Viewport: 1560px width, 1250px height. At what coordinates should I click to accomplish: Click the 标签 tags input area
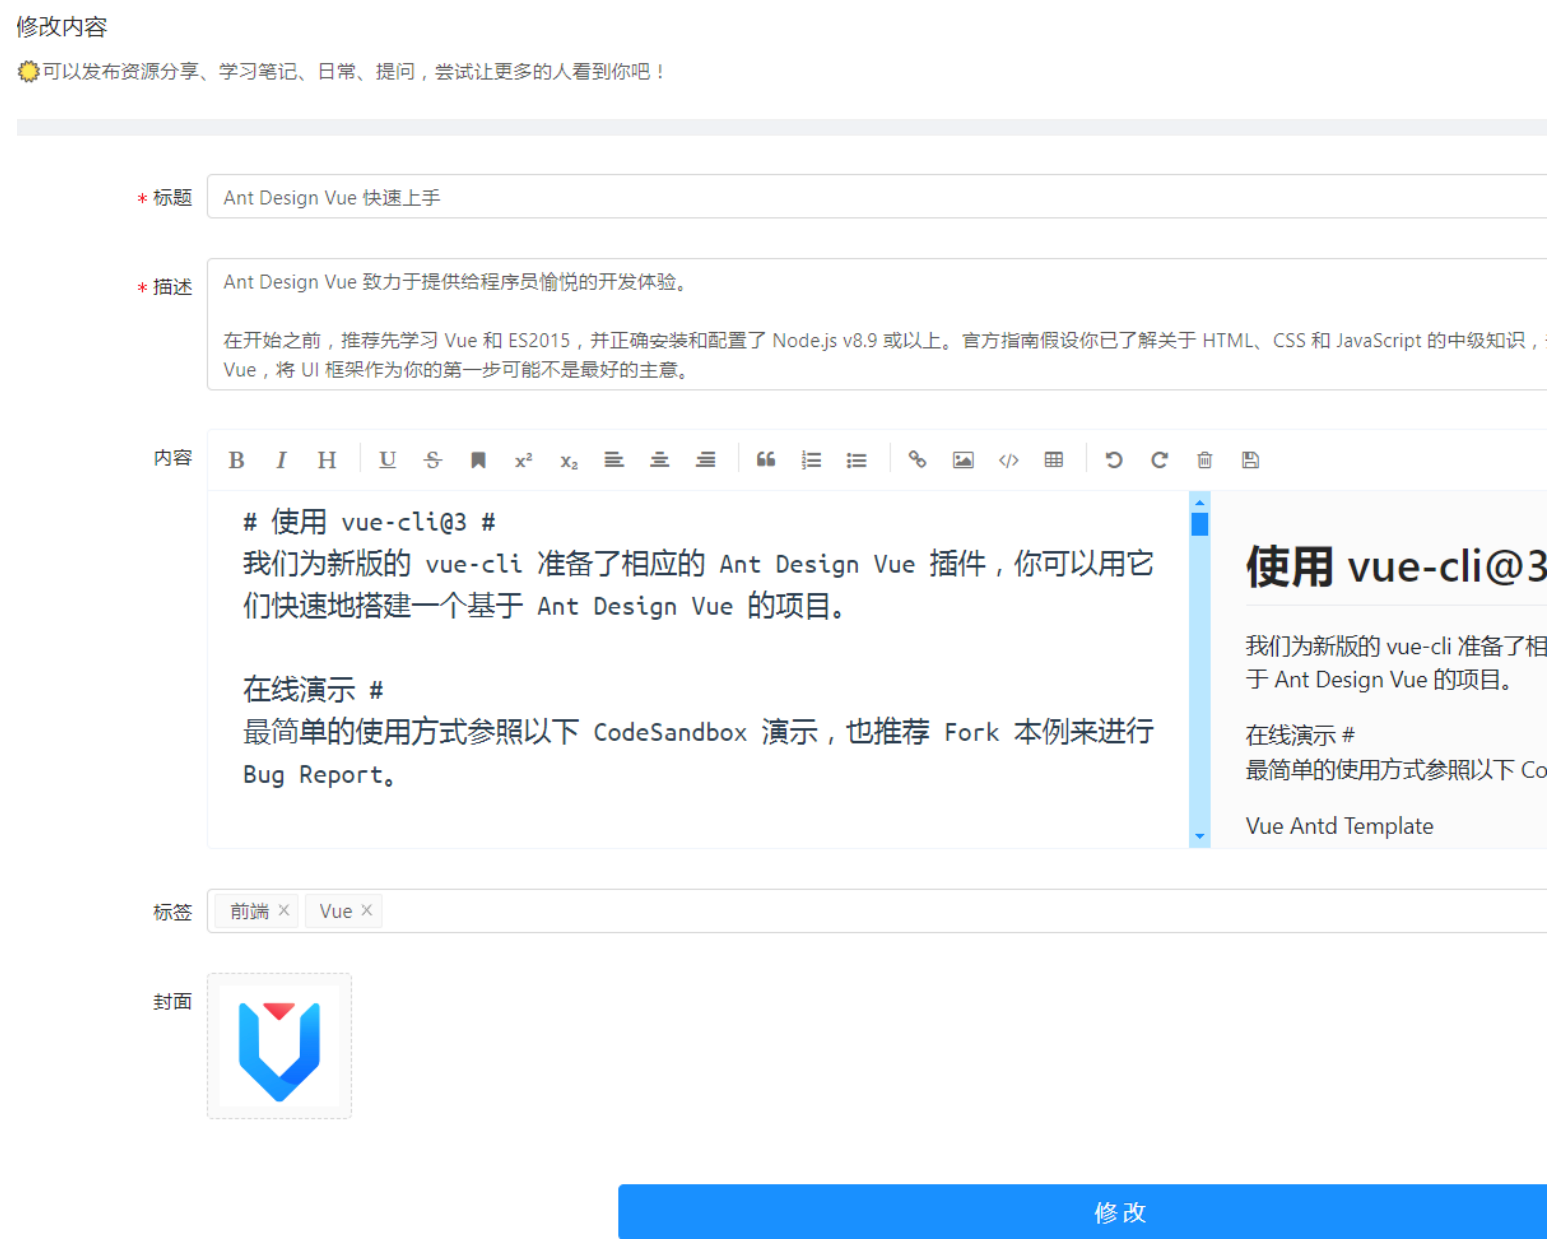877,911
